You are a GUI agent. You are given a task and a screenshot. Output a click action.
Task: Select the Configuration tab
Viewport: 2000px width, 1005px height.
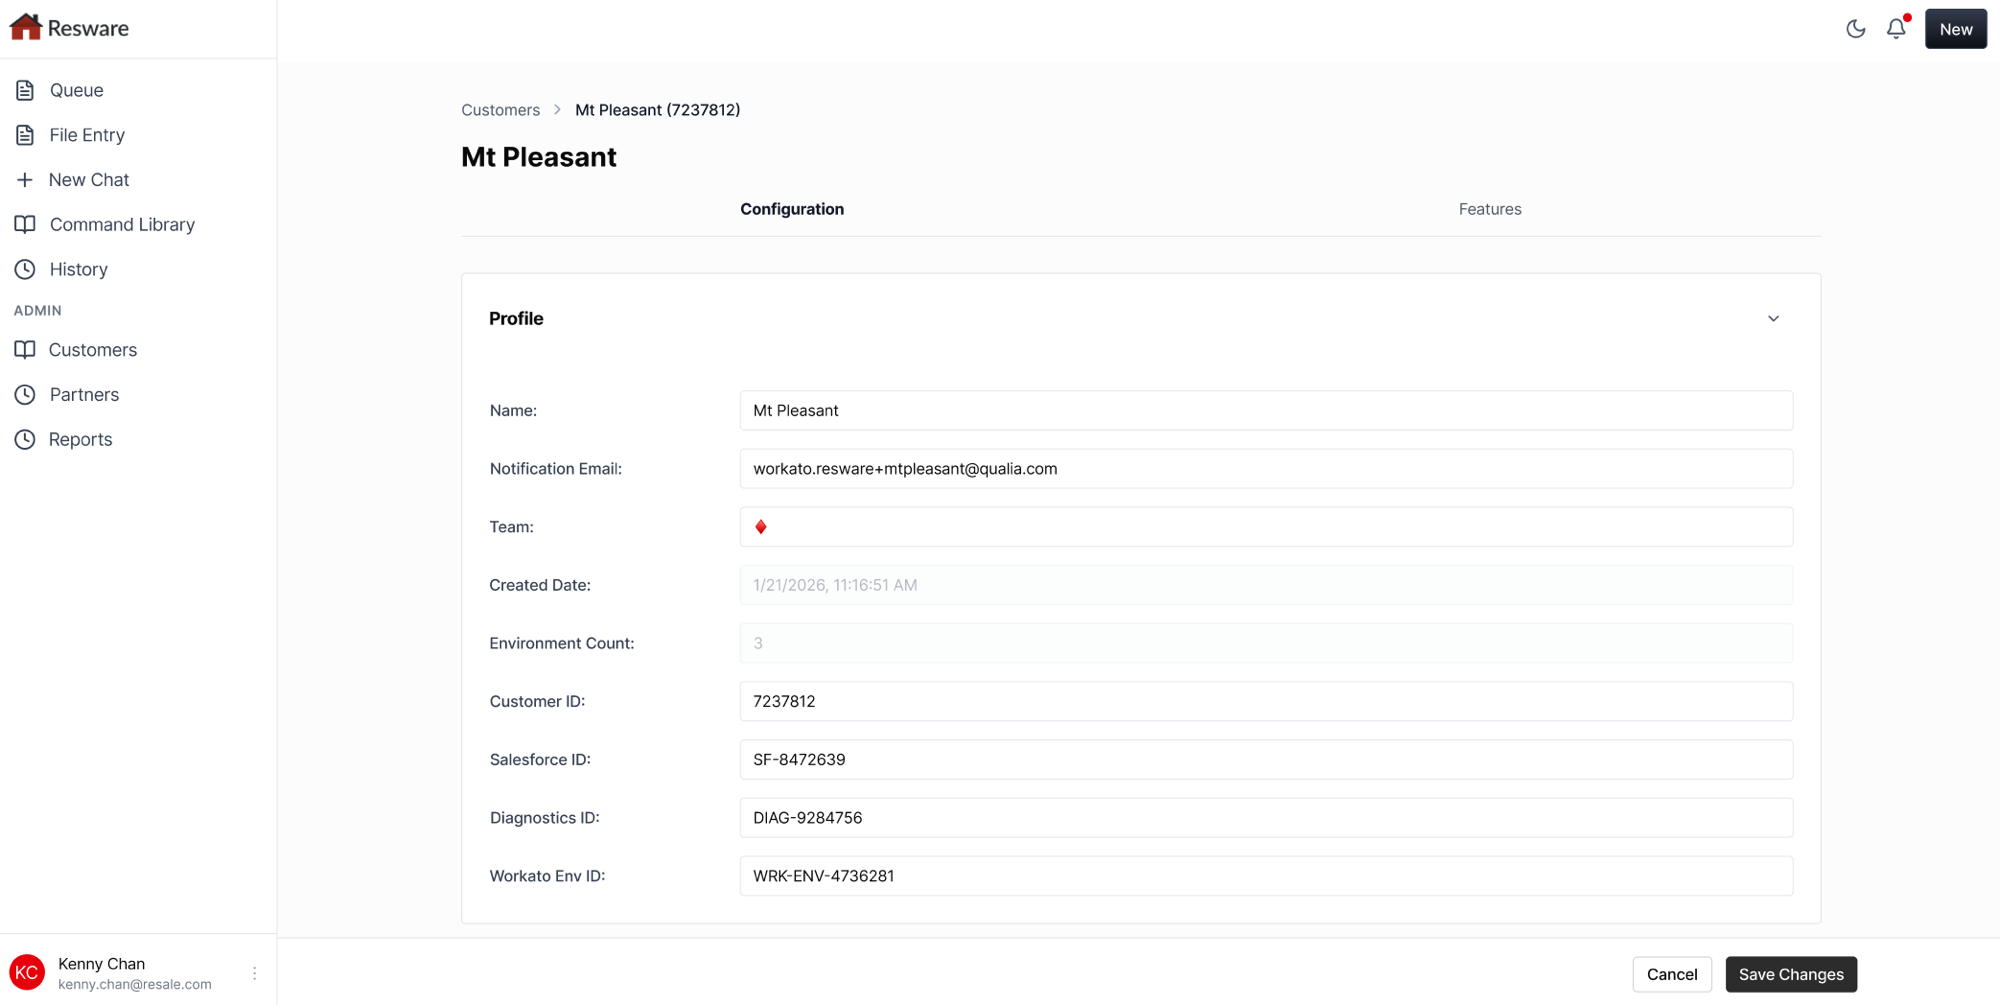click(x=792, y=209)
